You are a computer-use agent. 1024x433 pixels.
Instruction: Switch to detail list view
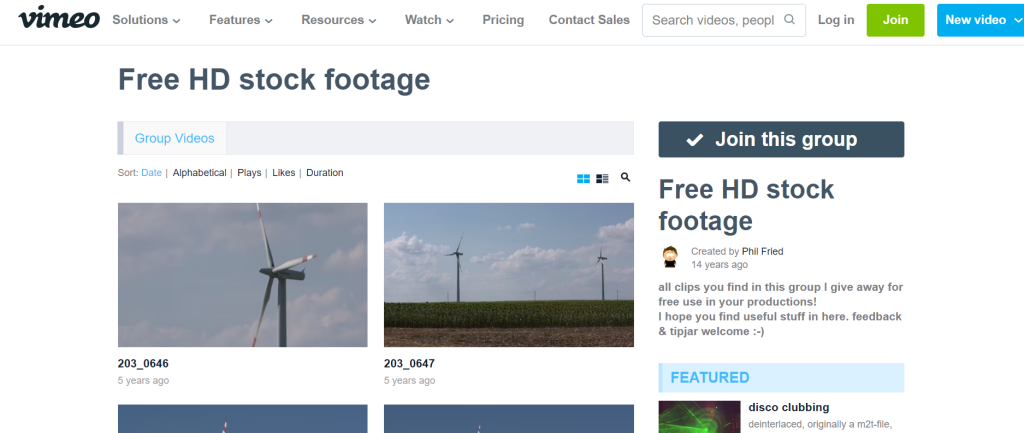(602, 178)
